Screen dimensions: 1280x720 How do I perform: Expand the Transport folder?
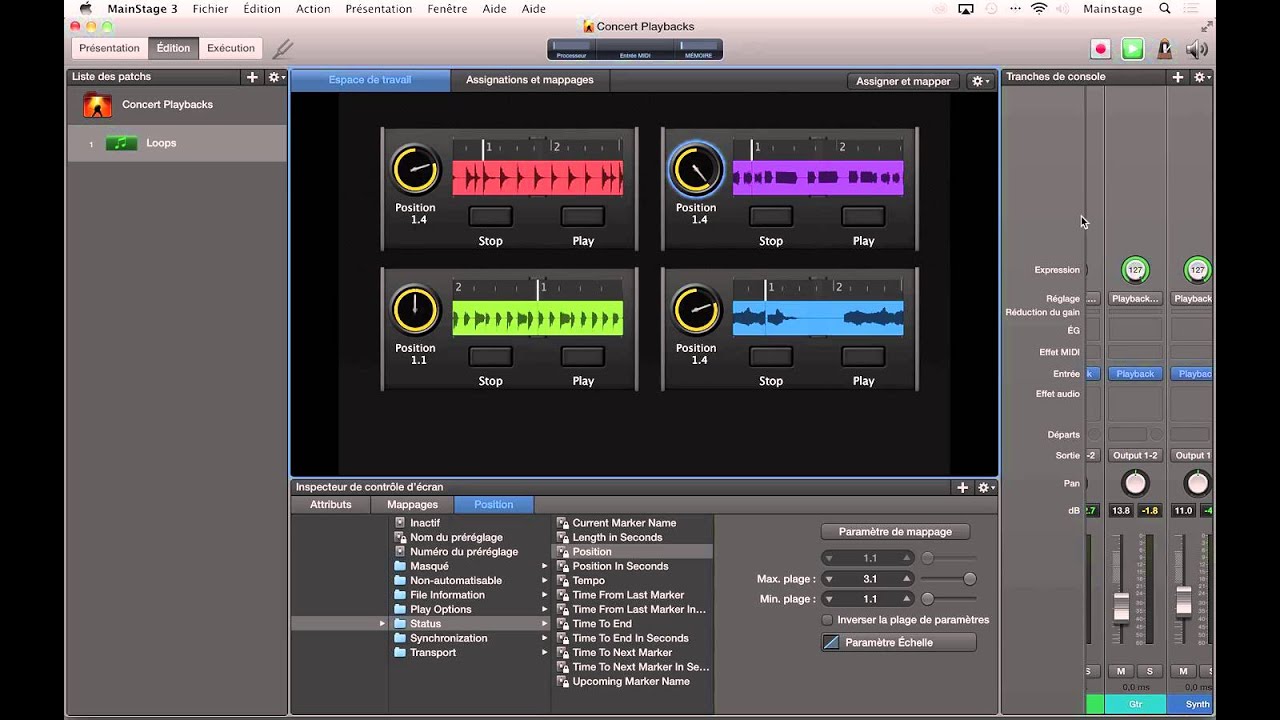(545, 652)
